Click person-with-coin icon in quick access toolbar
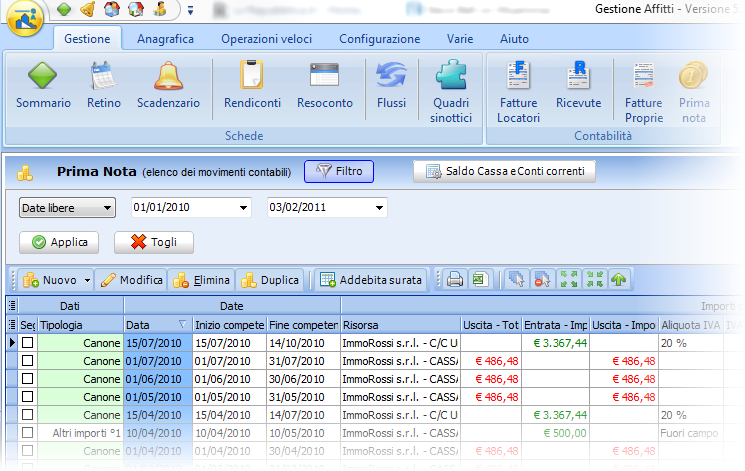Viewport: 745px width, 471px height. pos(160,9)
